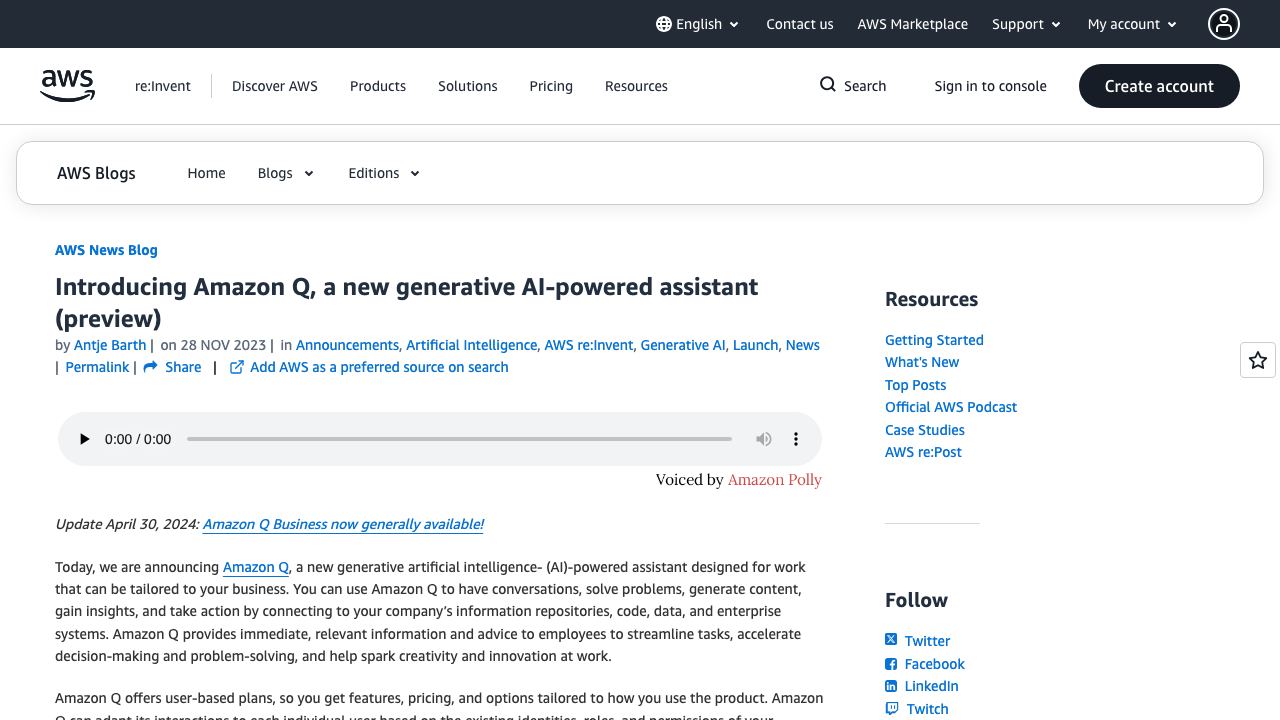Open Getting Started resource link
Screen dimensions: 1280x720
(x=934, y=340)
